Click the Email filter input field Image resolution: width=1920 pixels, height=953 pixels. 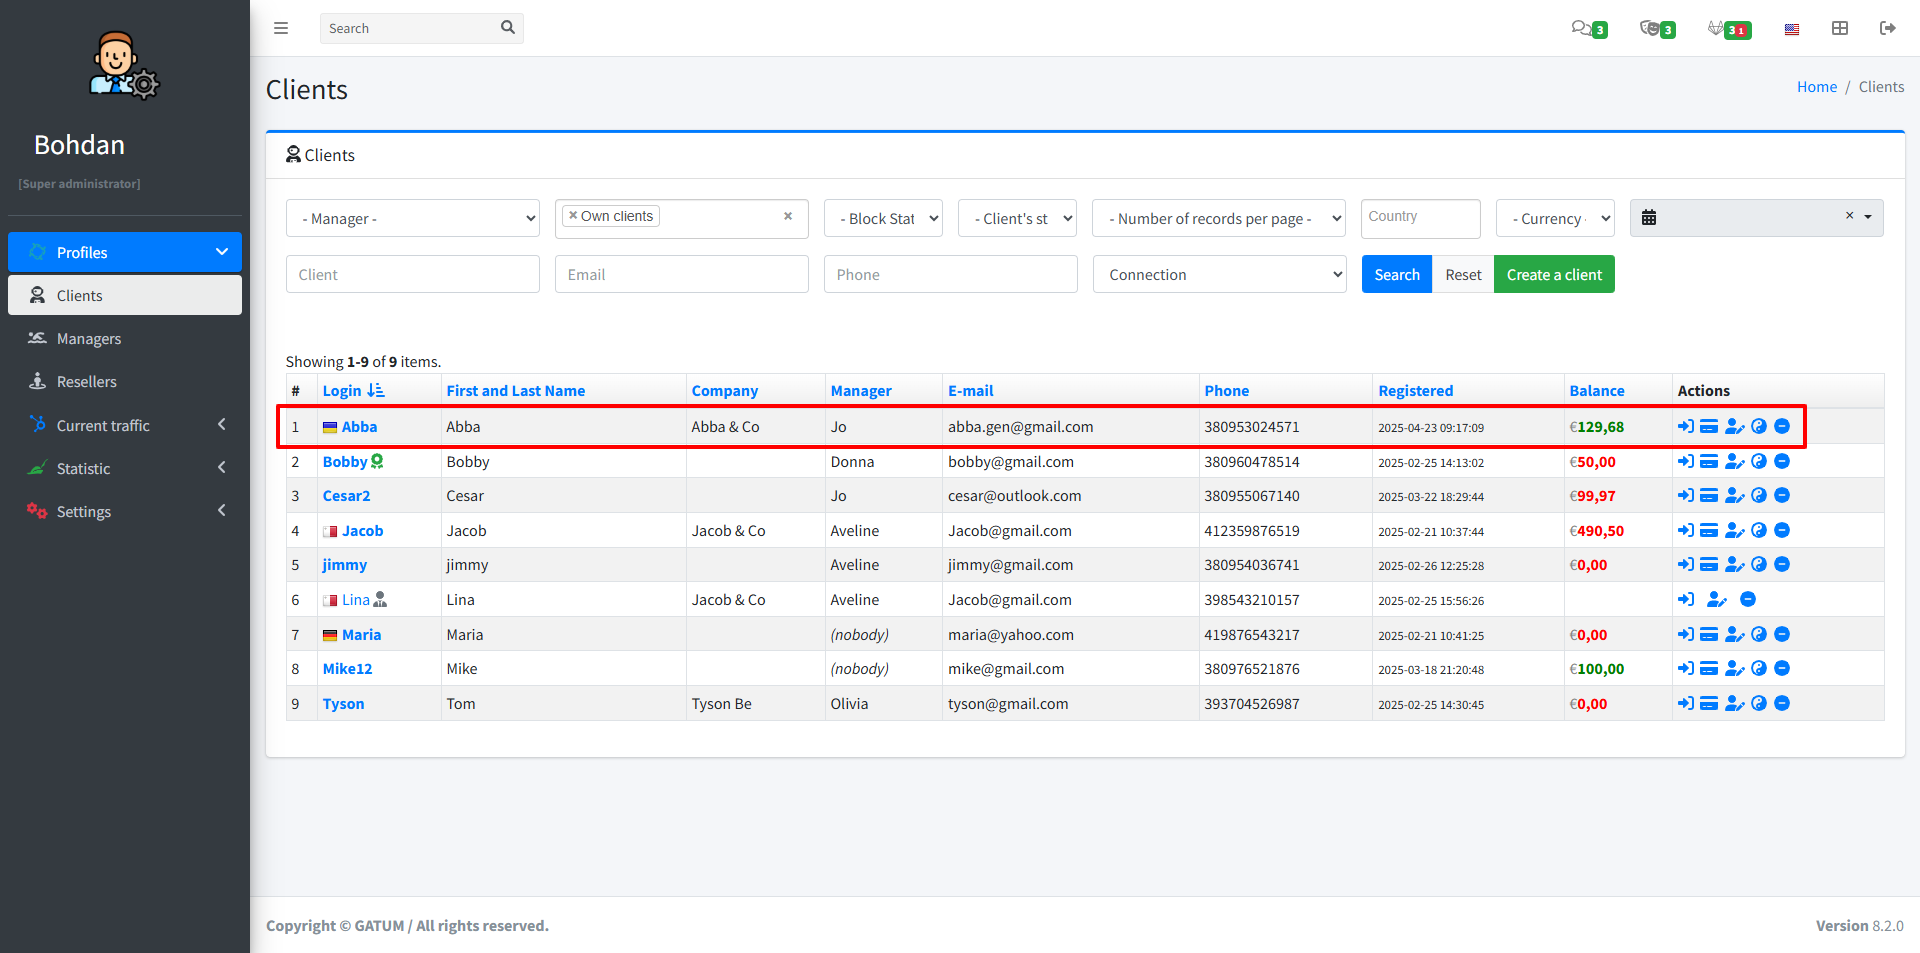681,275
